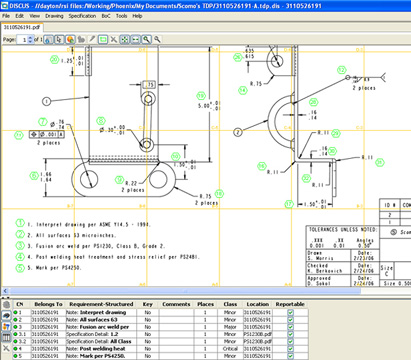Click the horizontal scrollbar under the drawing

186,291
